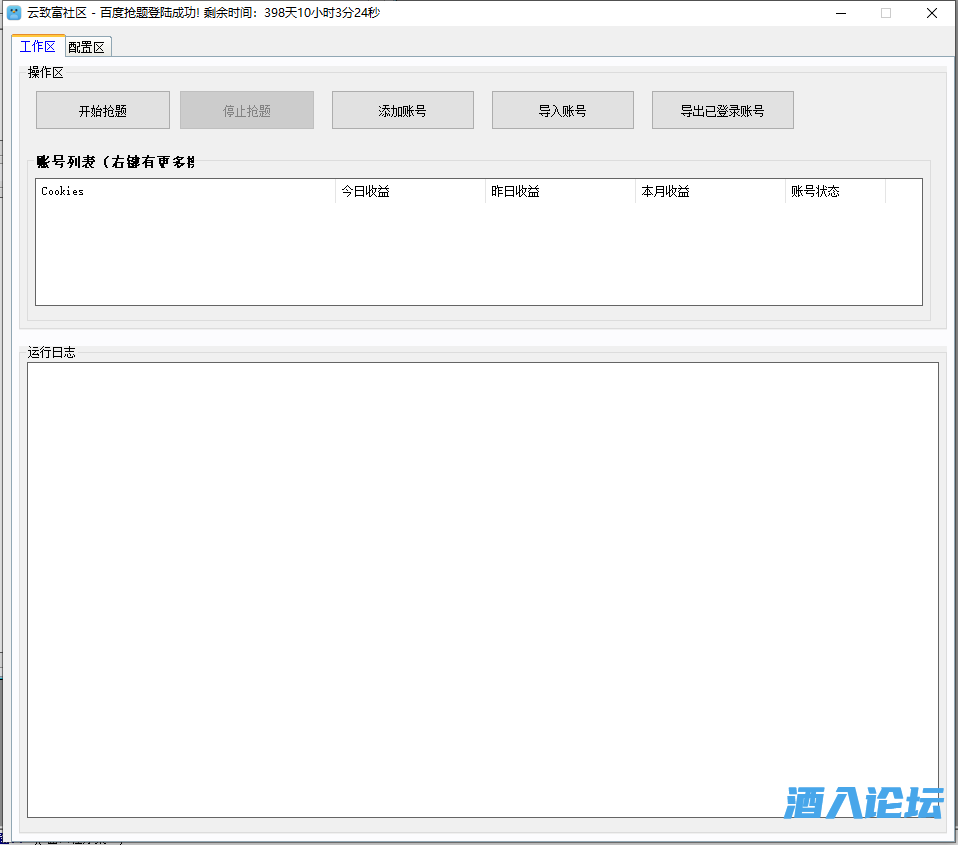
Task: Click the 酒入论坛 watermark logo
Action: point(864,801)
